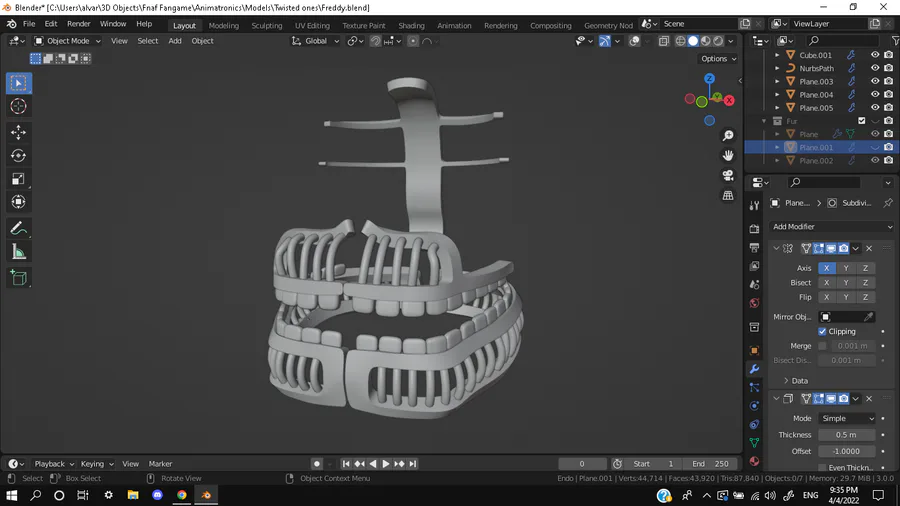Click the blue Z axis on navigation gizmo

[709, 79]
